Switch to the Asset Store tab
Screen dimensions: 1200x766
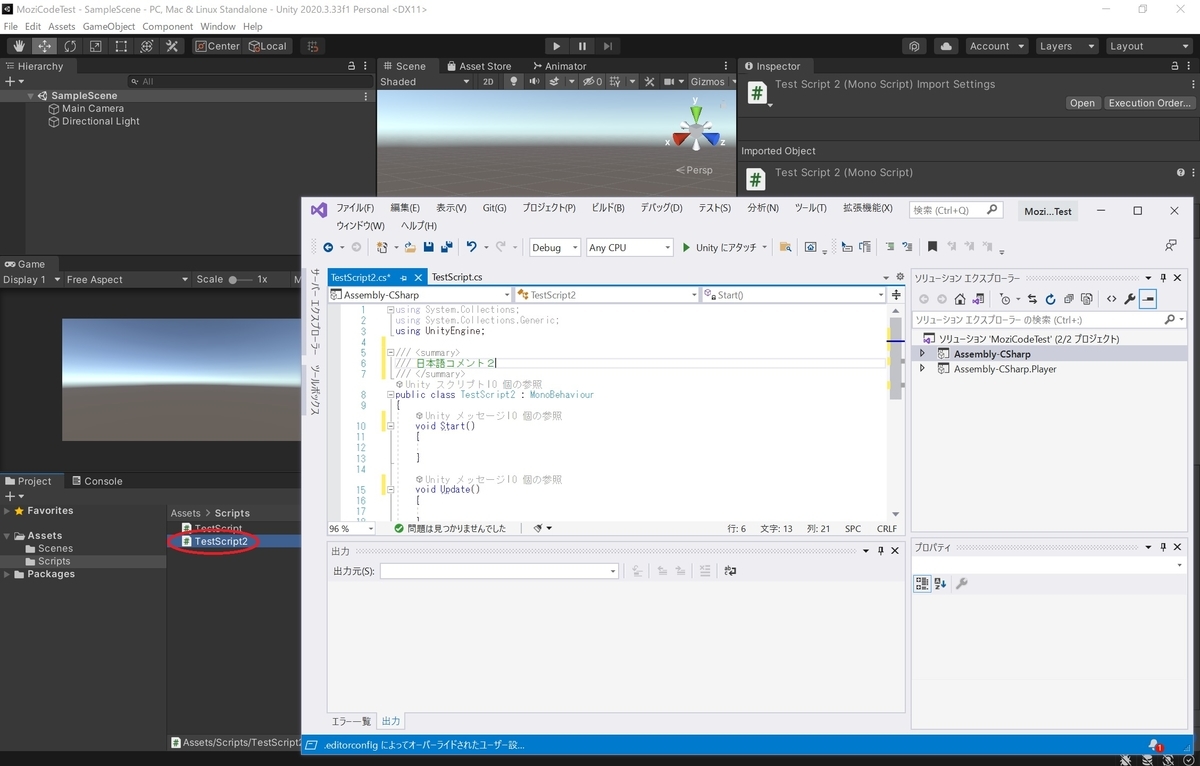pyautogui.click(x=478, y=66)
